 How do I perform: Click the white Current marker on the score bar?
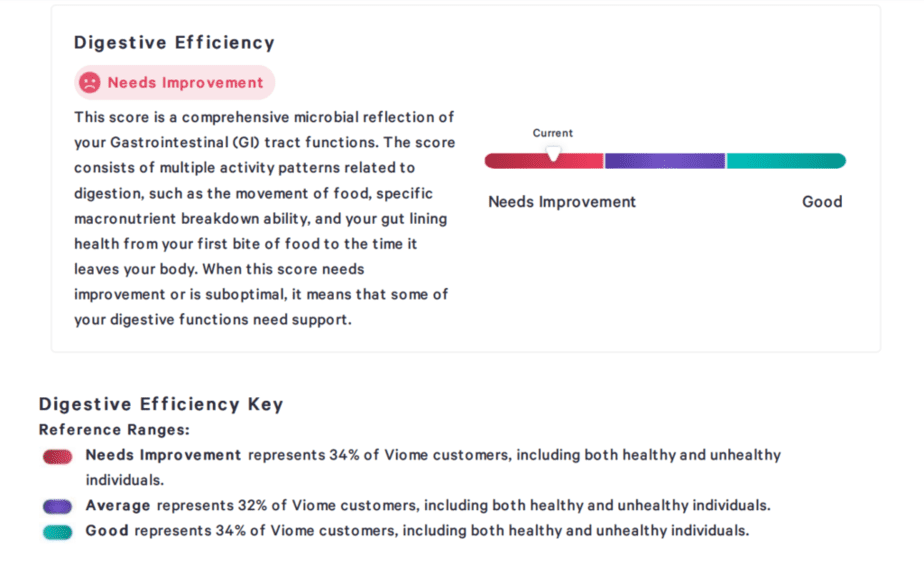(x=553, y=154)
